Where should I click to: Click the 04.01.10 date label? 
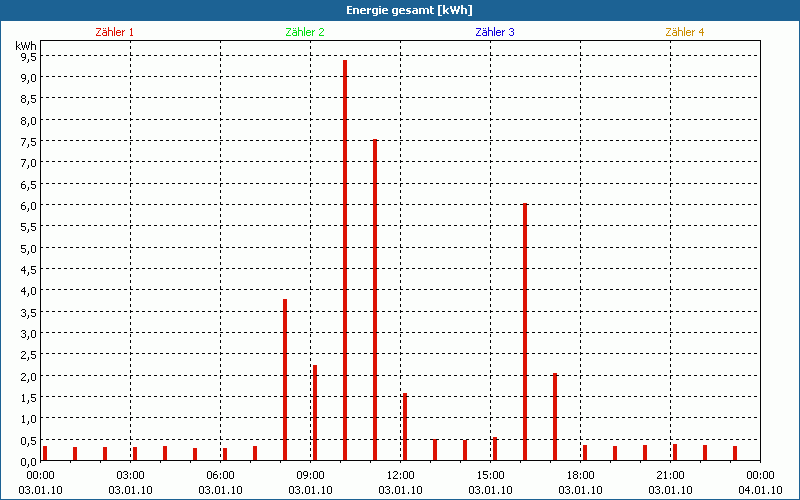tap(760, 490)
